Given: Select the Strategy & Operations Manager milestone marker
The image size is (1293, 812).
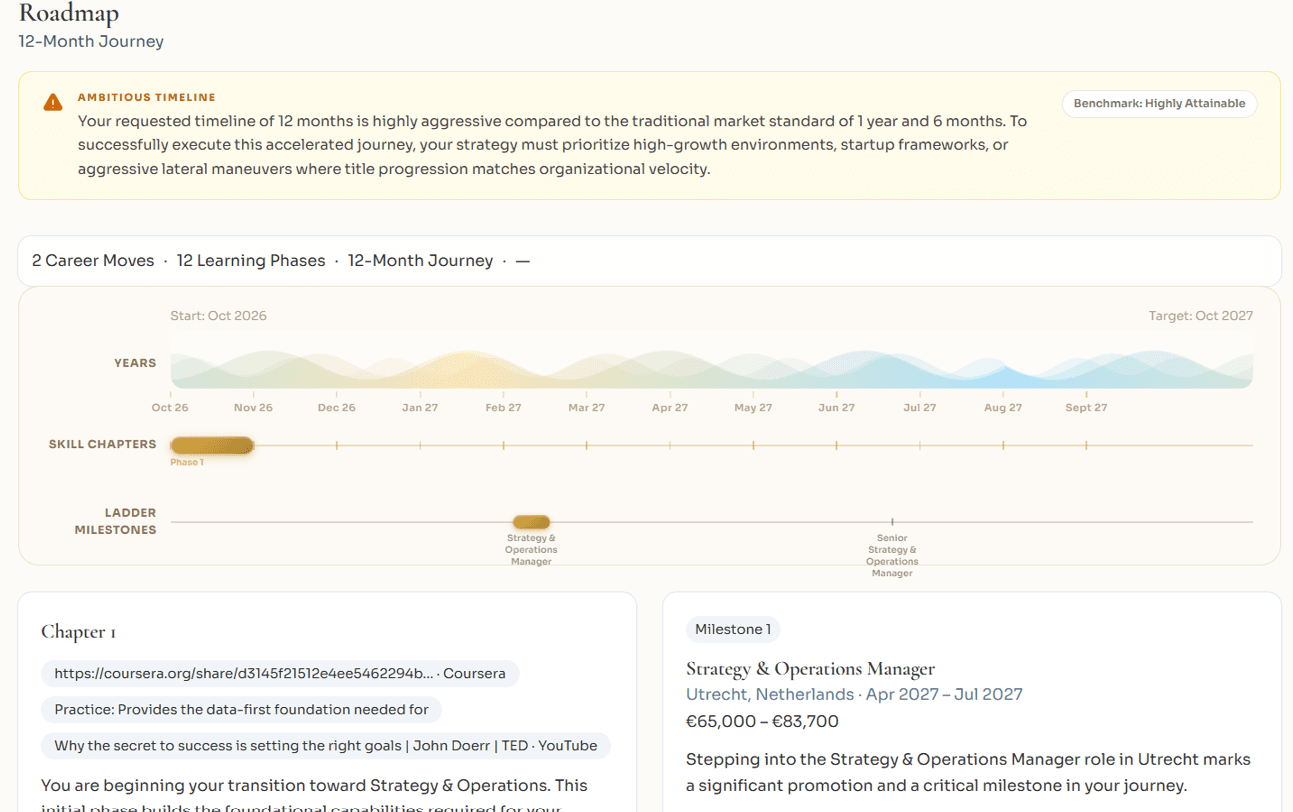Looking at the screenshot, I should point(531,522).
